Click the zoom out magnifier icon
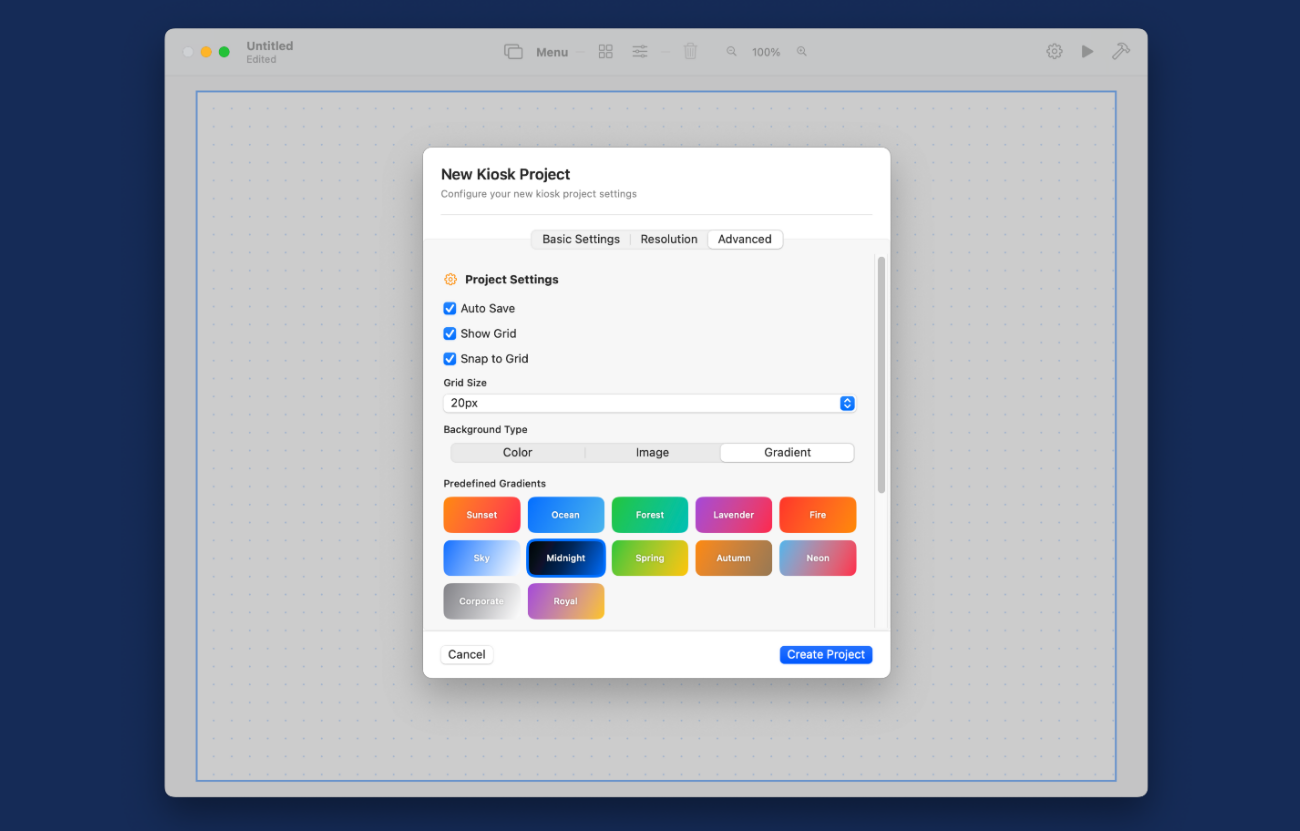Viewport: 1300px width, 831px height. (x=731, y=52)
